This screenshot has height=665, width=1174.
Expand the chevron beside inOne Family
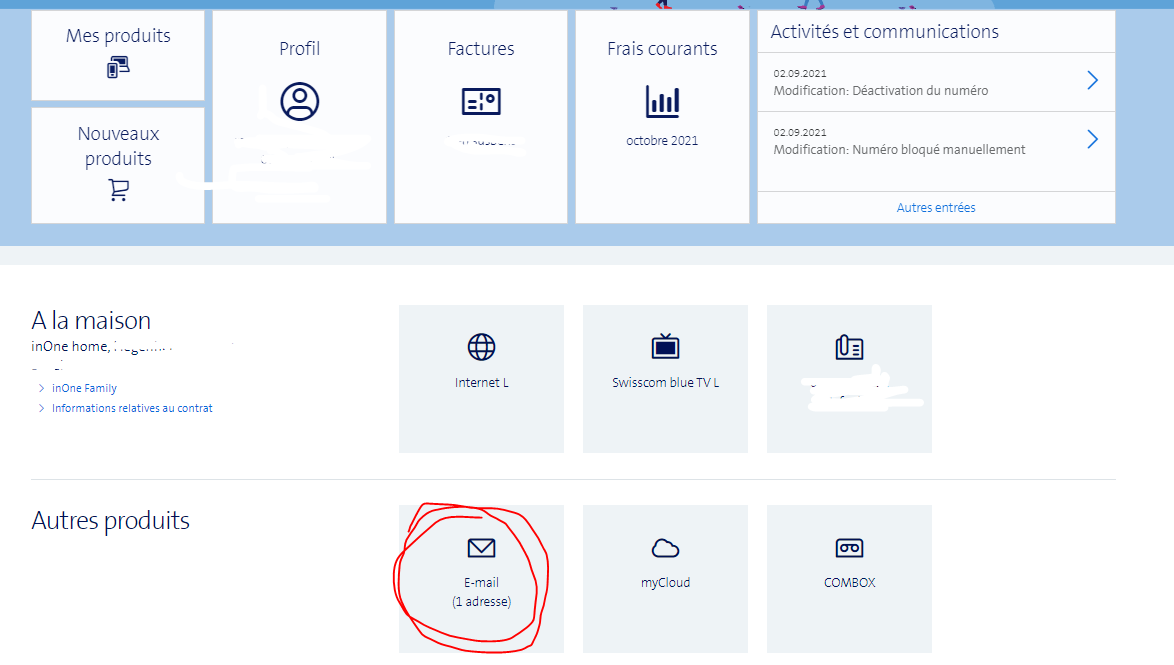[x=41, y=388]
